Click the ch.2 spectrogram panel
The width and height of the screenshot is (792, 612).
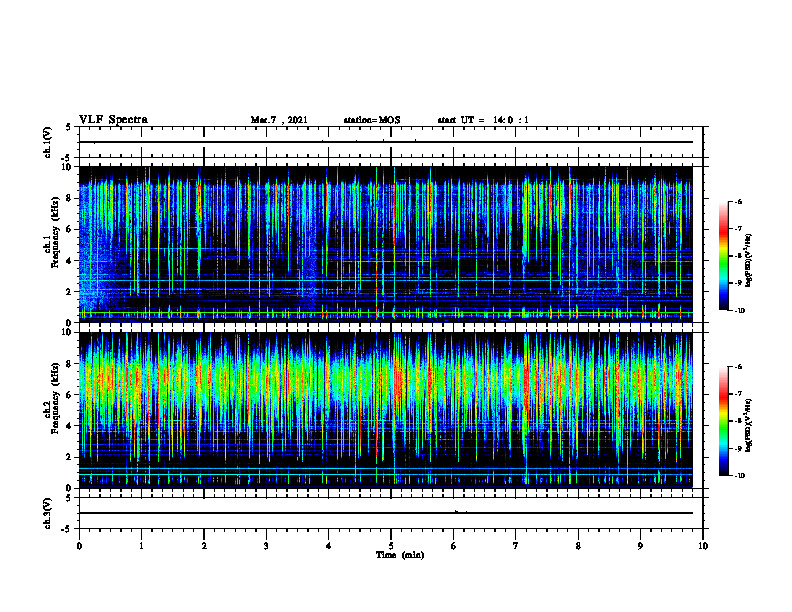386,410
